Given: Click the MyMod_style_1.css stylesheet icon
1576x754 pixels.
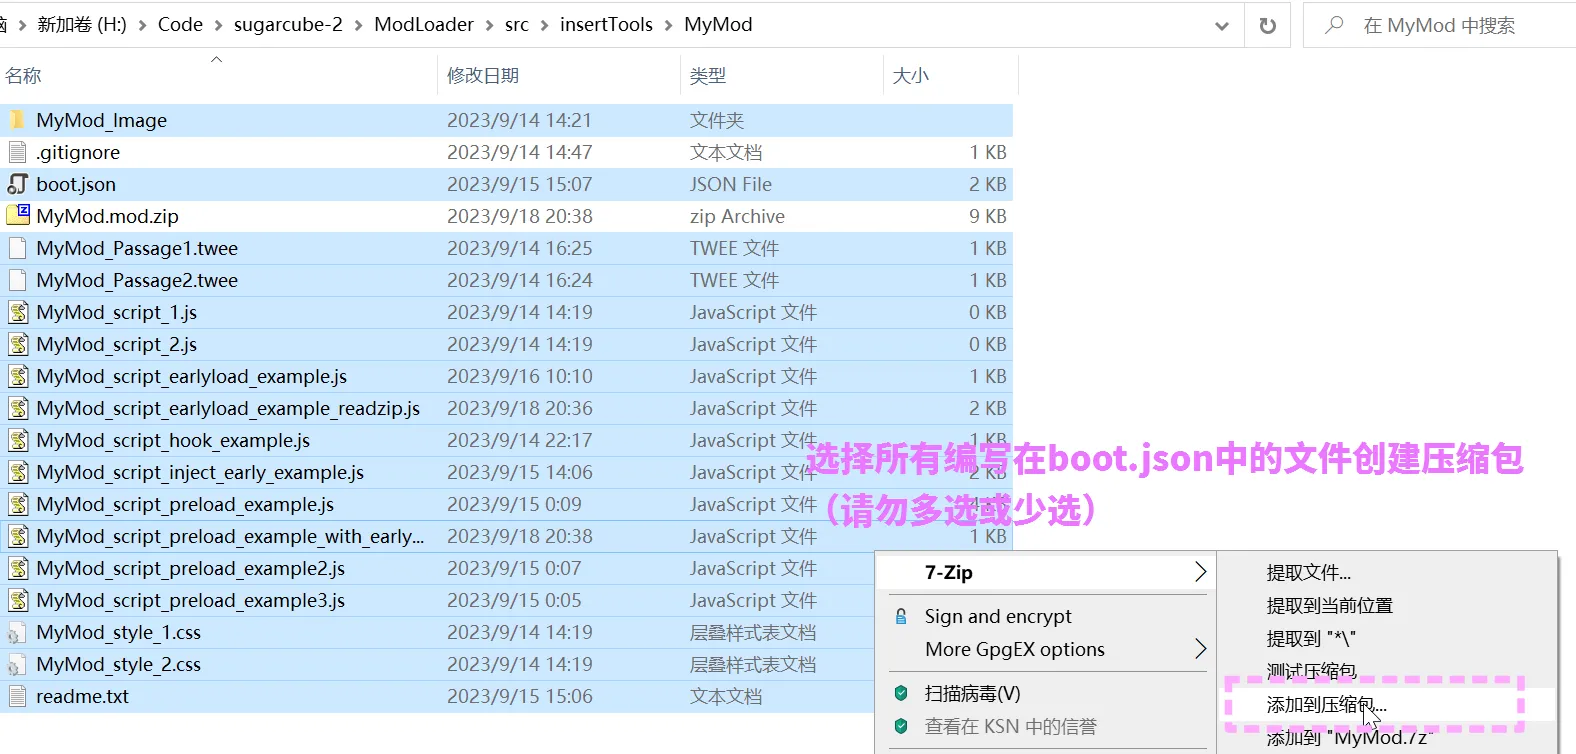Looking at the screenshot, I should click(x=17, y=632).
